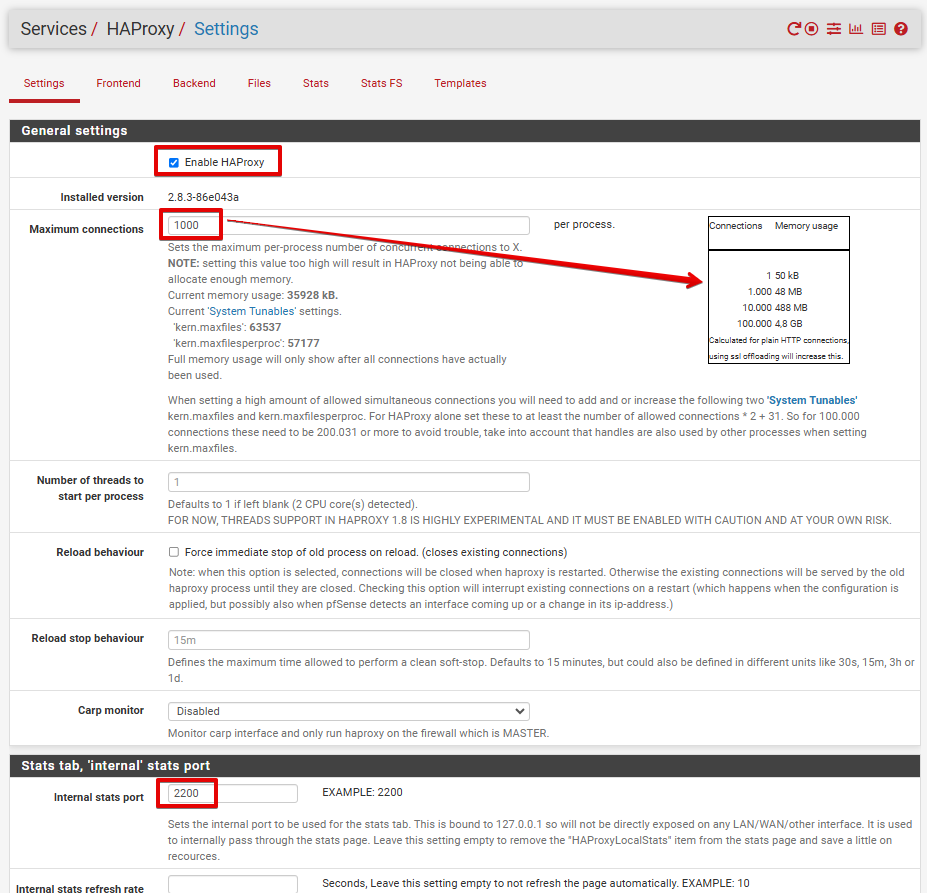This screenshot has height=893, width=927.
Task: Click the restart service icon
Action: coord(794,29)
